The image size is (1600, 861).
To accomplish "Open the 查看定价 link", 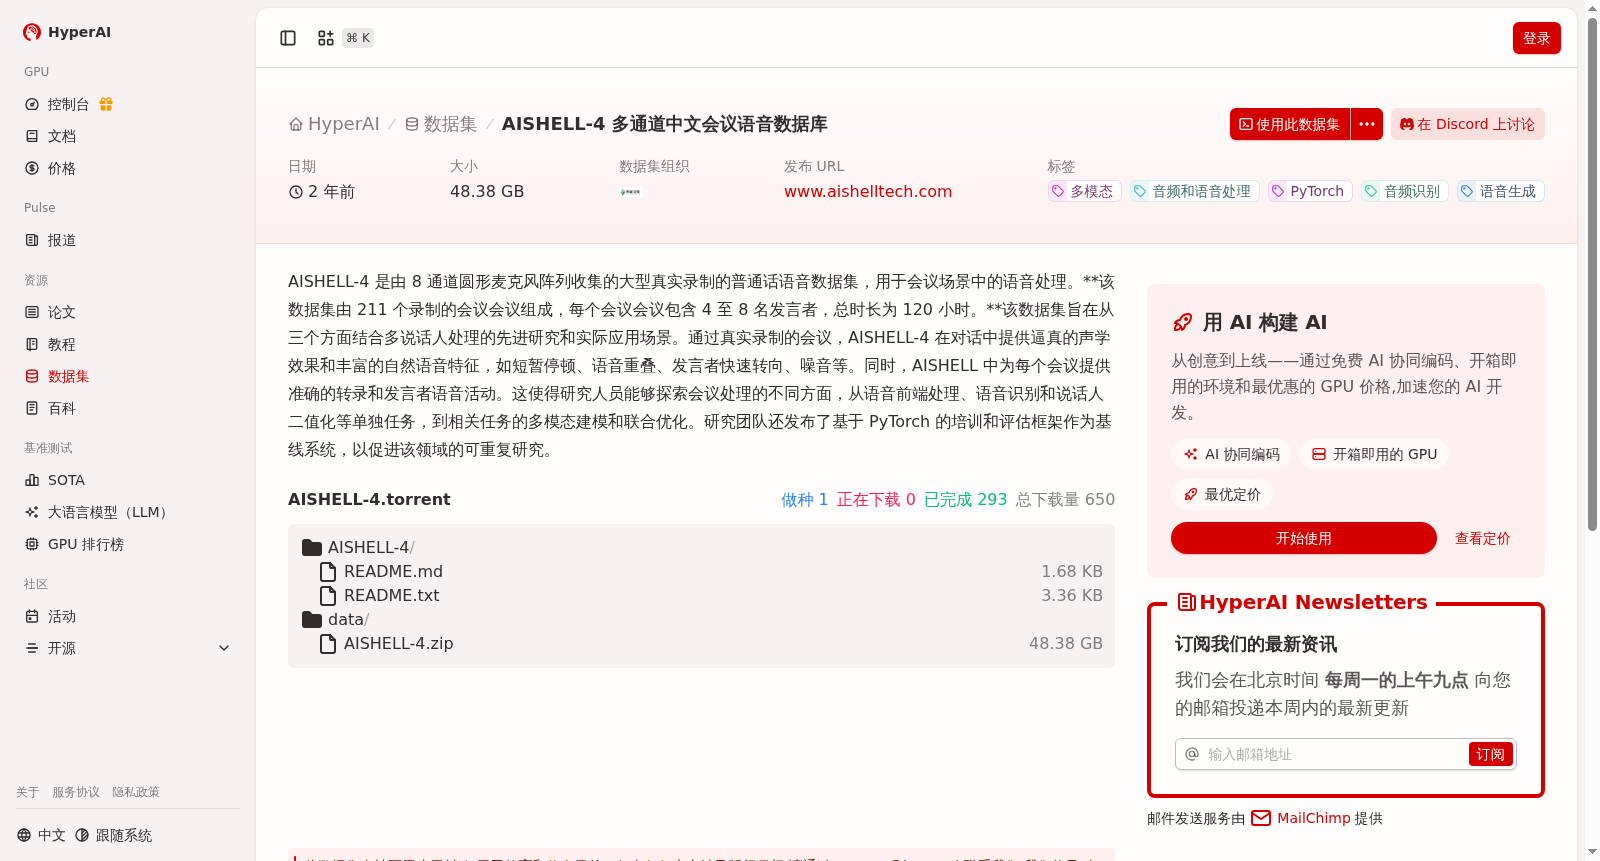I will [1483, 538].
